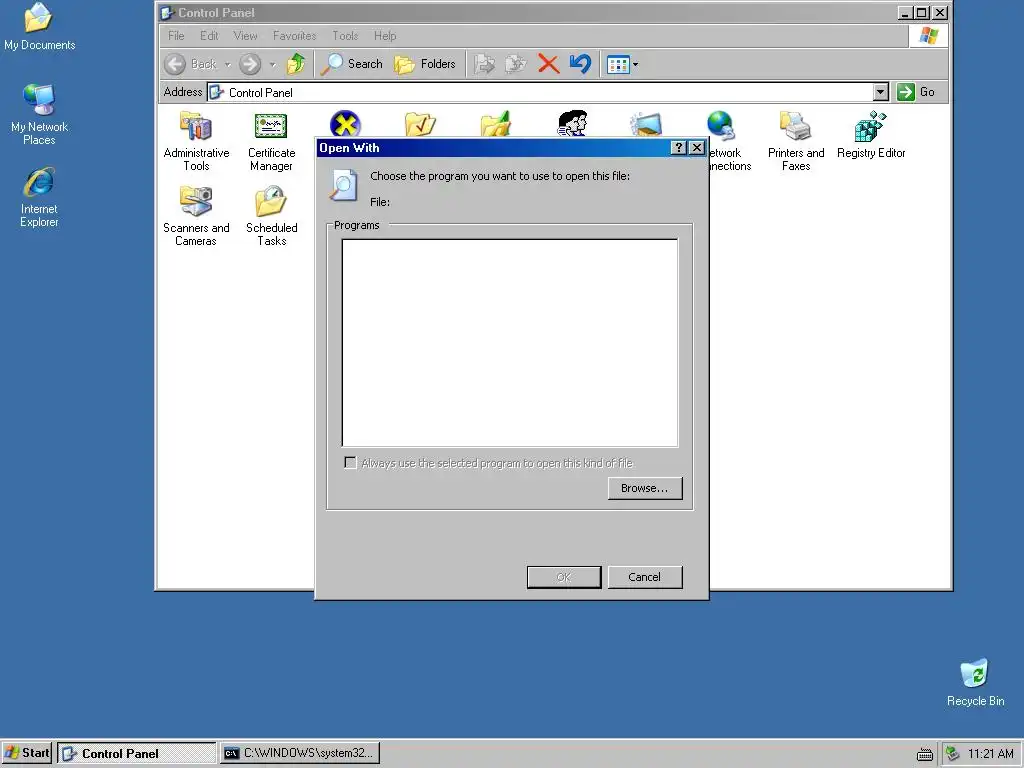
Task: Click the Address bar field
Action: [541, 92]
